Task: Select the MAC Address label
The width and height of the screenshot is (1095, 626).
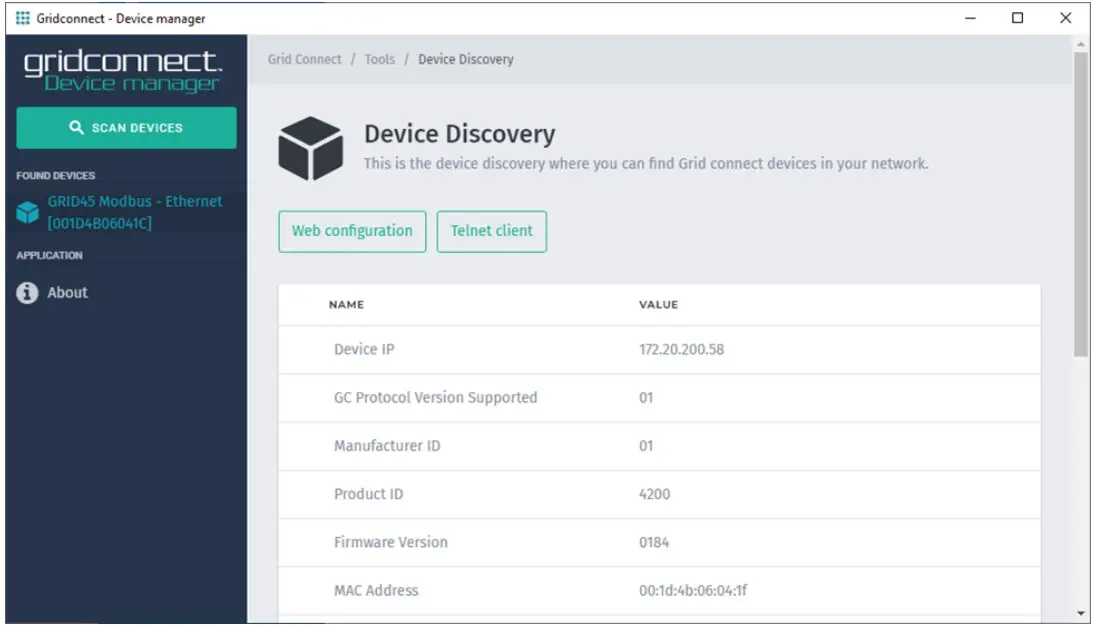Action: [376, 590]
